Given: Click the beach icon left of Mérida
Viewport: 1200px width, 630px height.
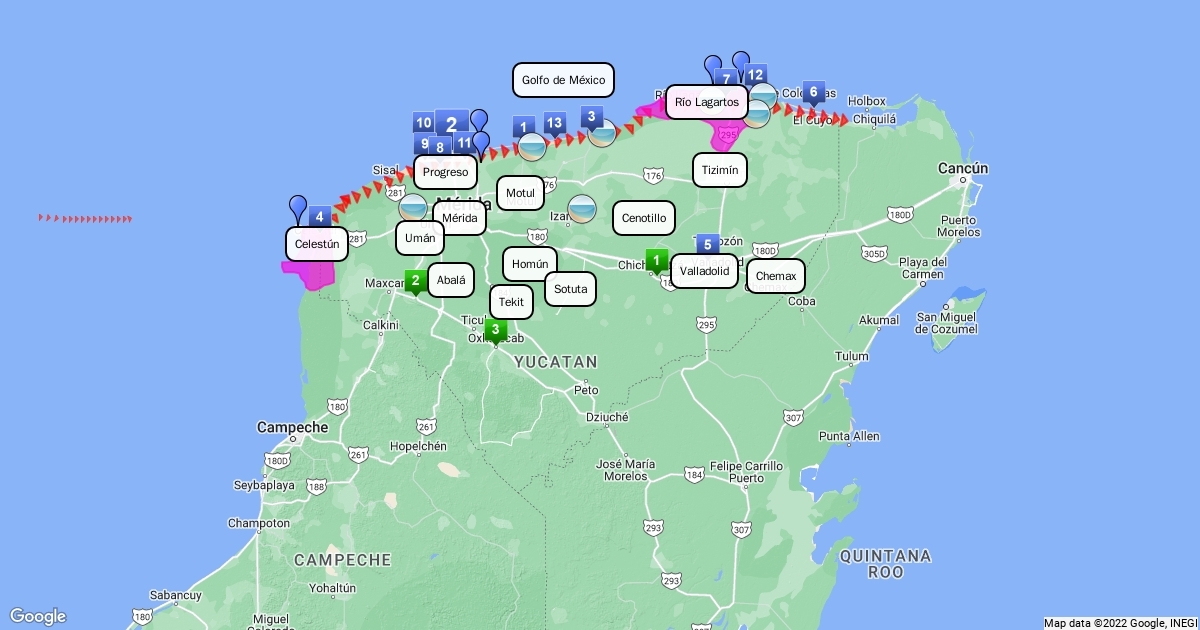Looking at the screenshot, I should 413,208.
